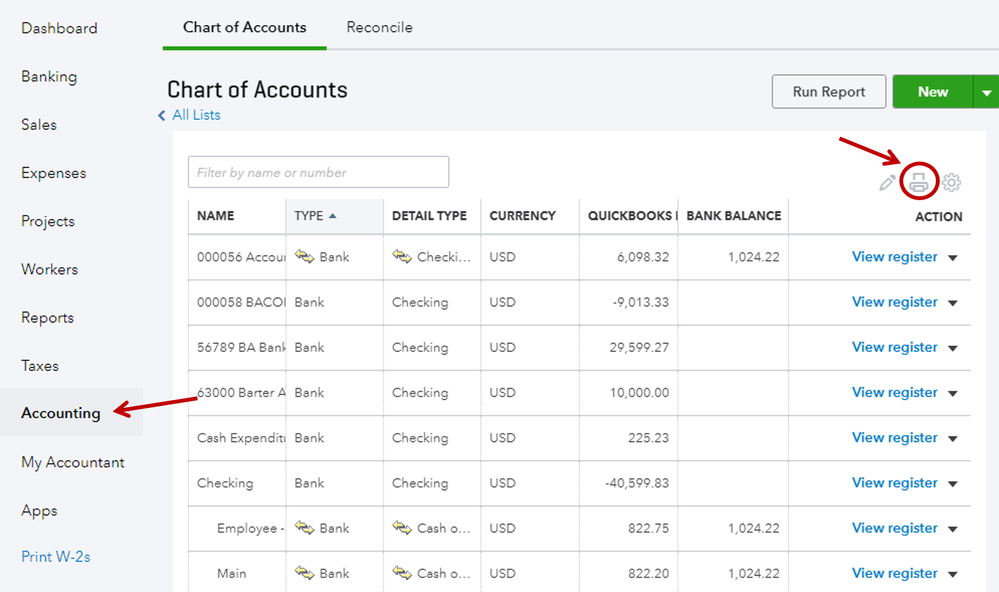Open action dropdown for 000056 account row
999x592 pixels.
click(x=953, y=258)
